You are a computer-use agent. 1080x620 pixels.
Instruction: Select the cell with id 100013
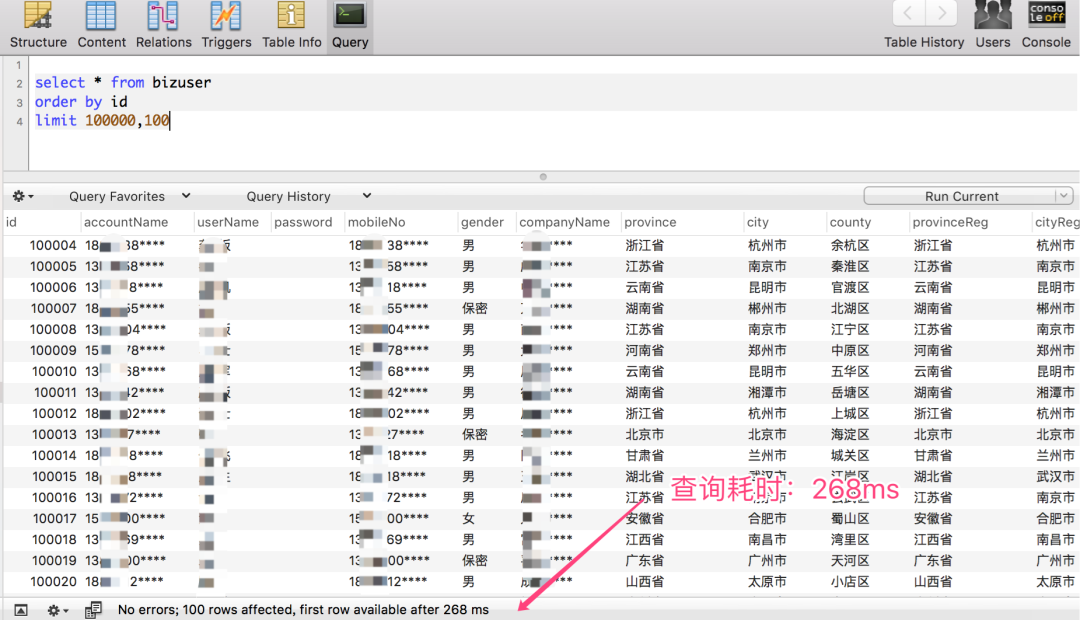tap(54, 435)
